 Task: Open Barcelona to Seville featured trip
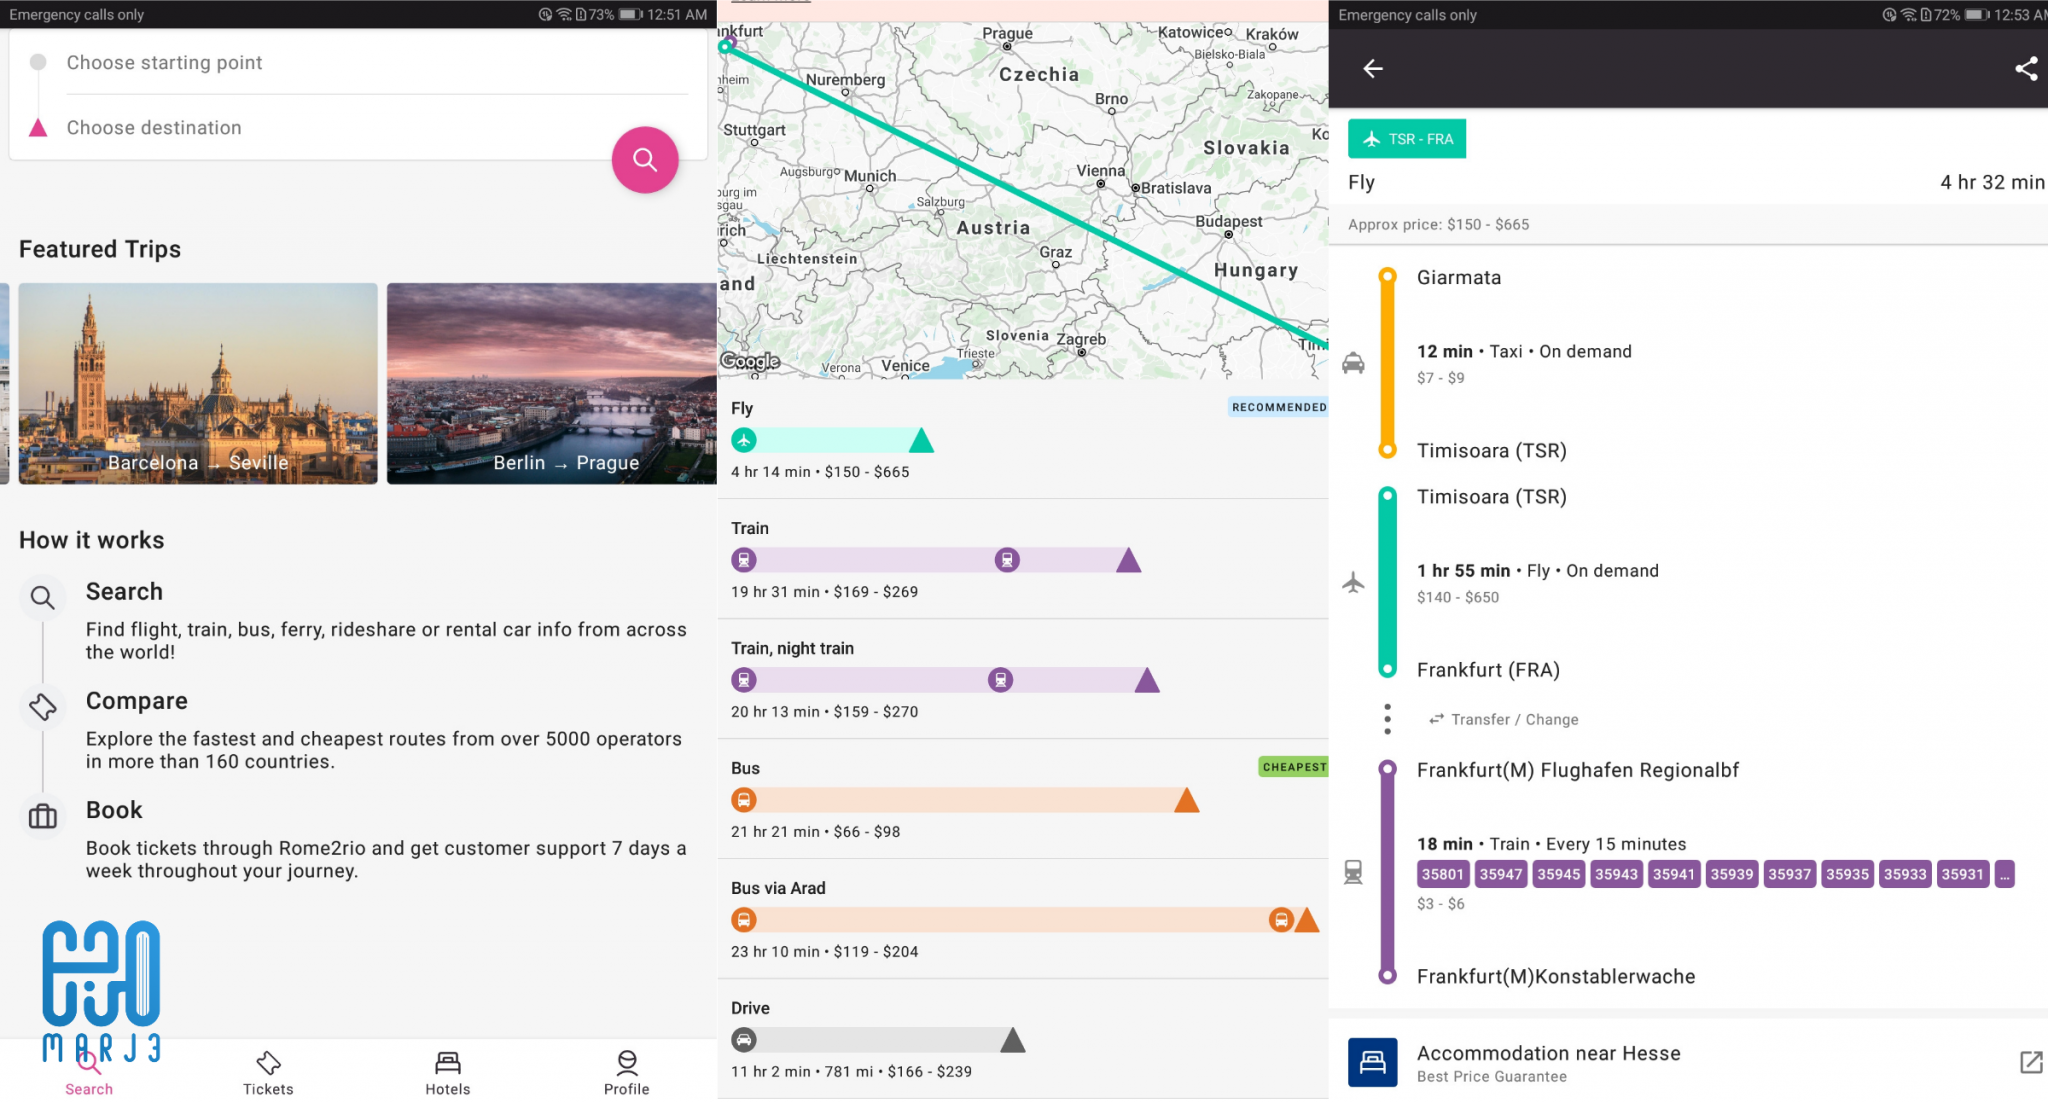coord(198,384)
